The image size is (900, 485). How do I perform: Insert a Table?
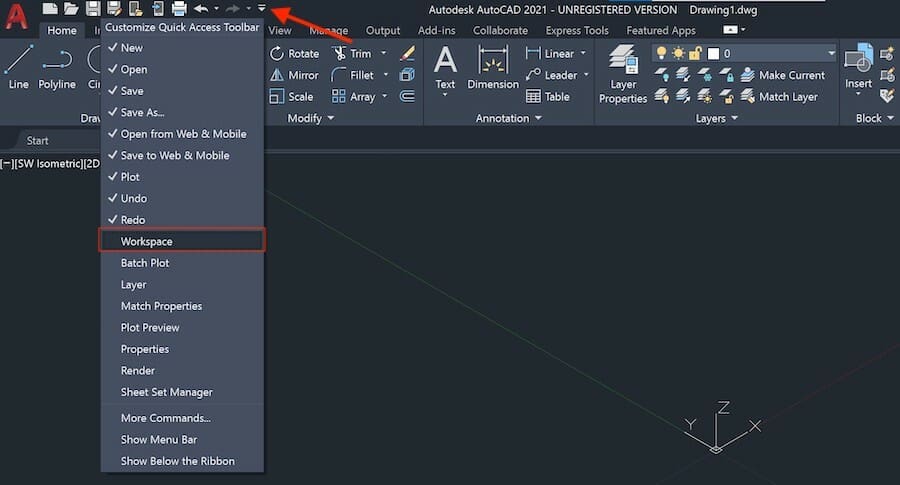(x=548, y=96)
